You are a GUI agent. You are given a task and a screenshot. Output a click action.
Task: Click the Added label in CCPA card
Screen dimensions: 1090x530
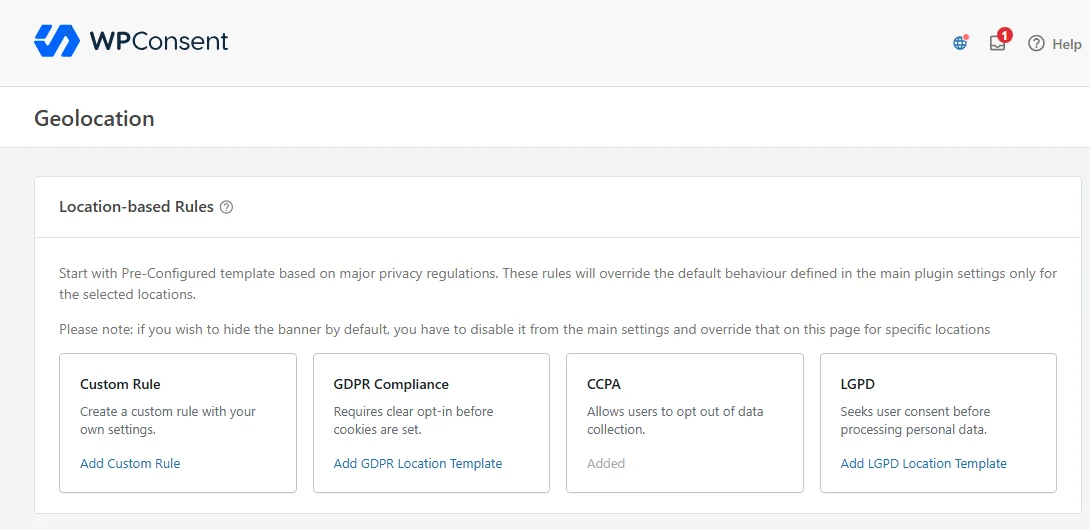(606, 463)
